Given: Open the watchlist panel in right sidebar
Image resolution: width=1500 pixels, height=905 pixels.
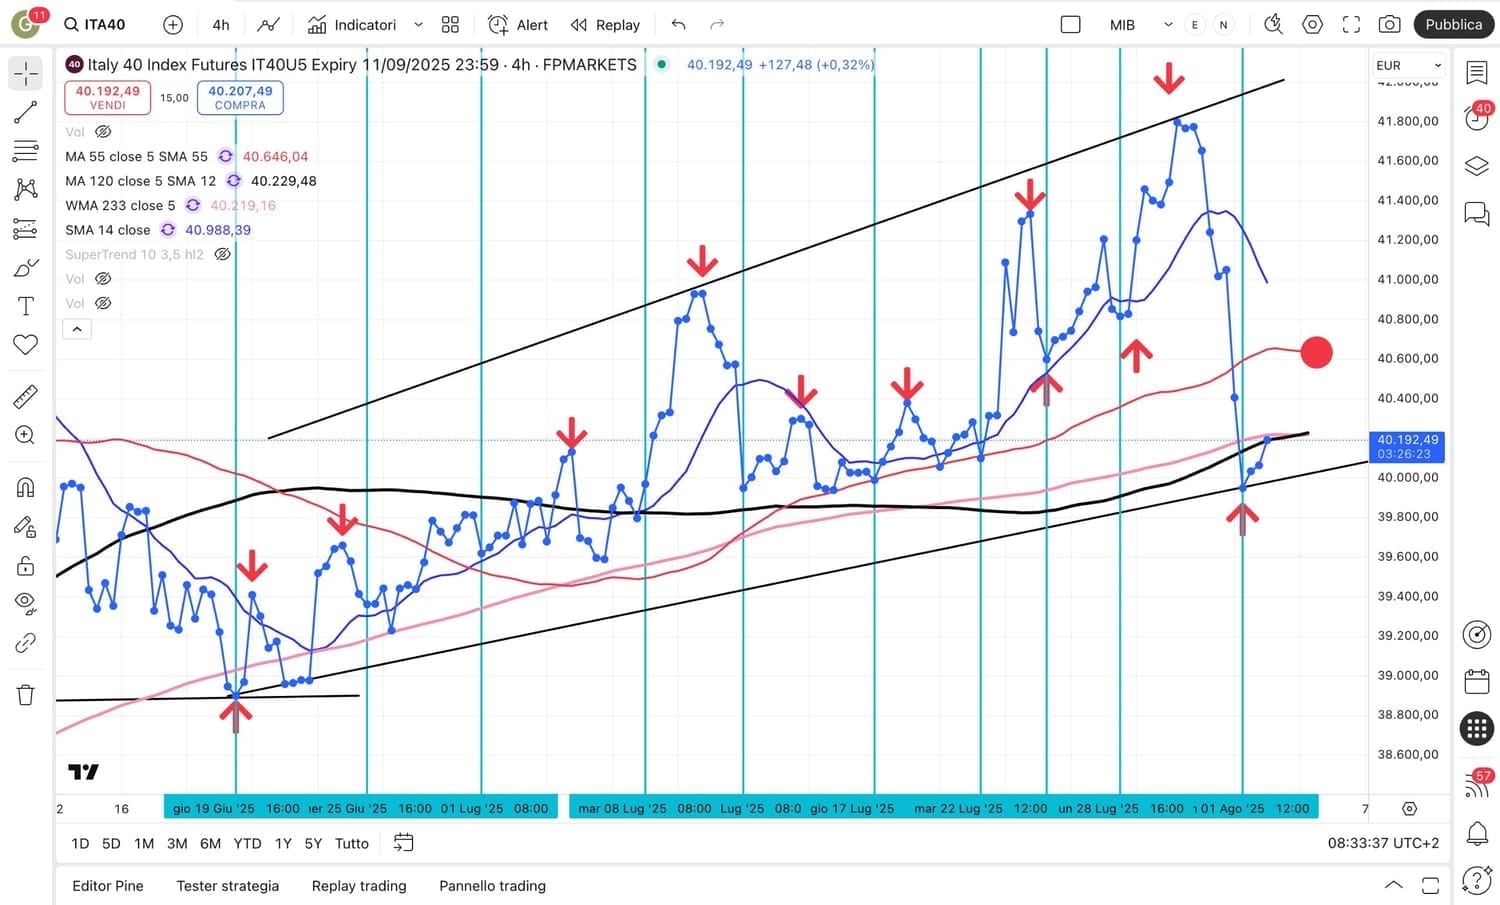Looking at the screenshot, I should click(x=1477, y=72).
